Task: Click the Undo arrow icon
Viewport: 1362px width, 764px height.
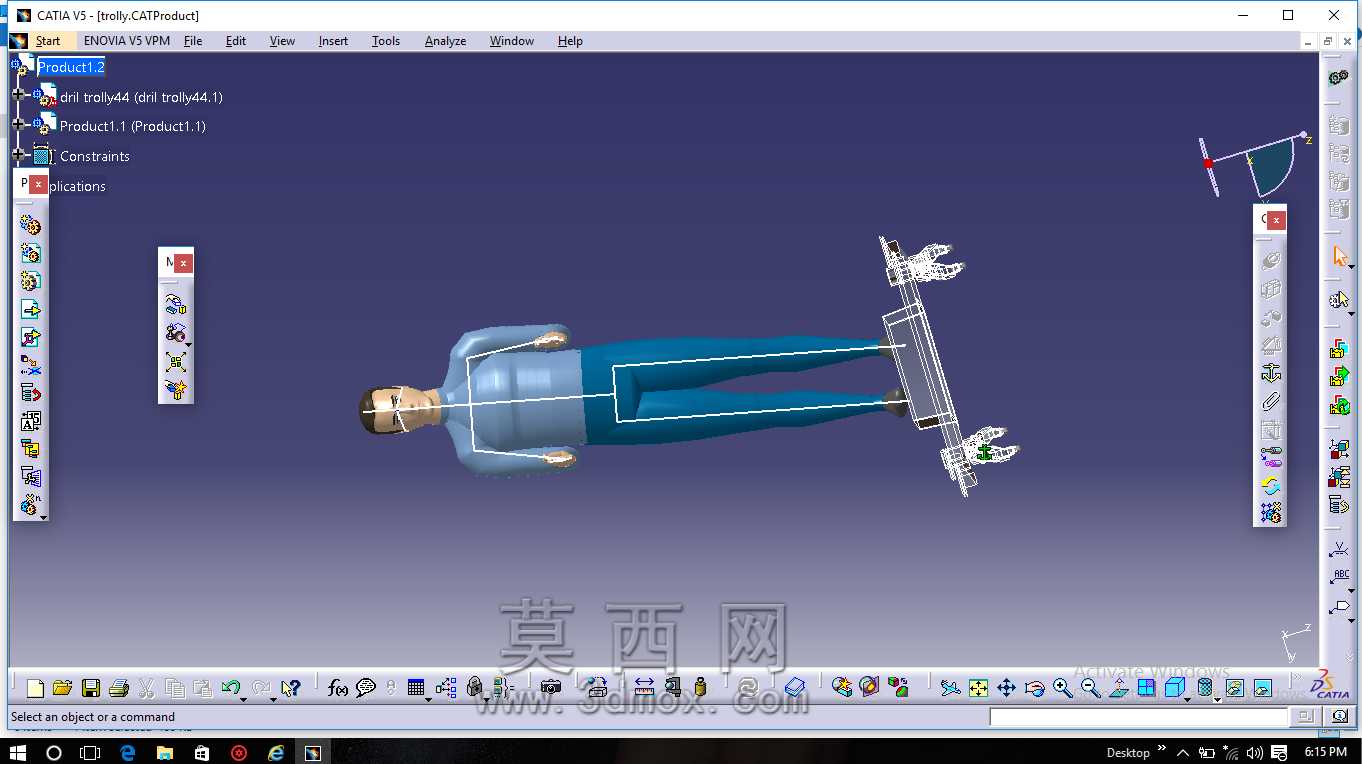Action: click(x=230, y=688)
